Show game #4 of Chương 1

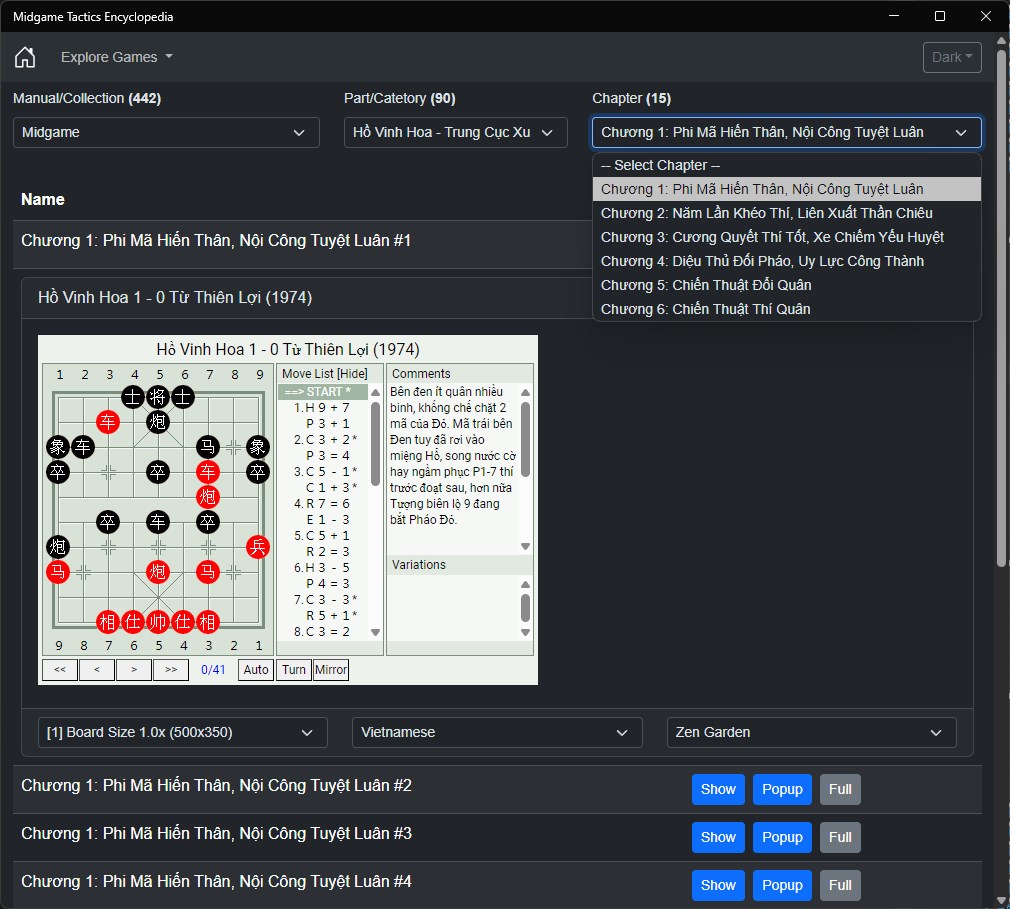click(718, 885)
